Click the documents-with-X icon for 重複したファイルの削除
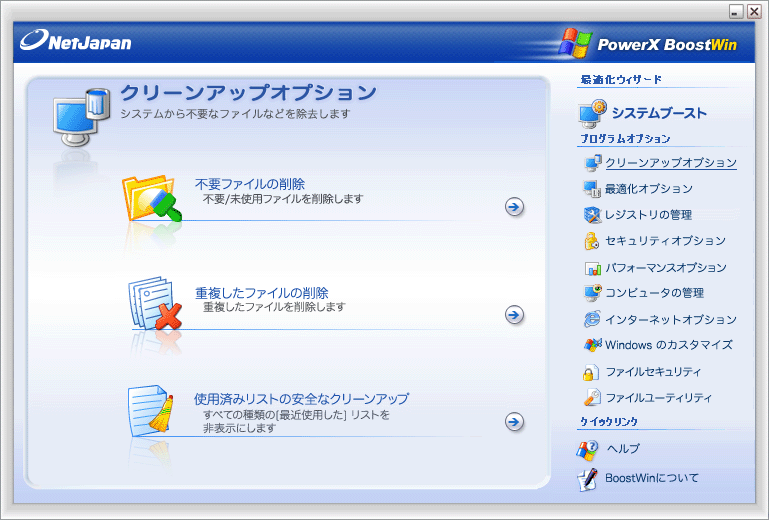This screenshot has height=520, width=769. click(x=154, y=303)
